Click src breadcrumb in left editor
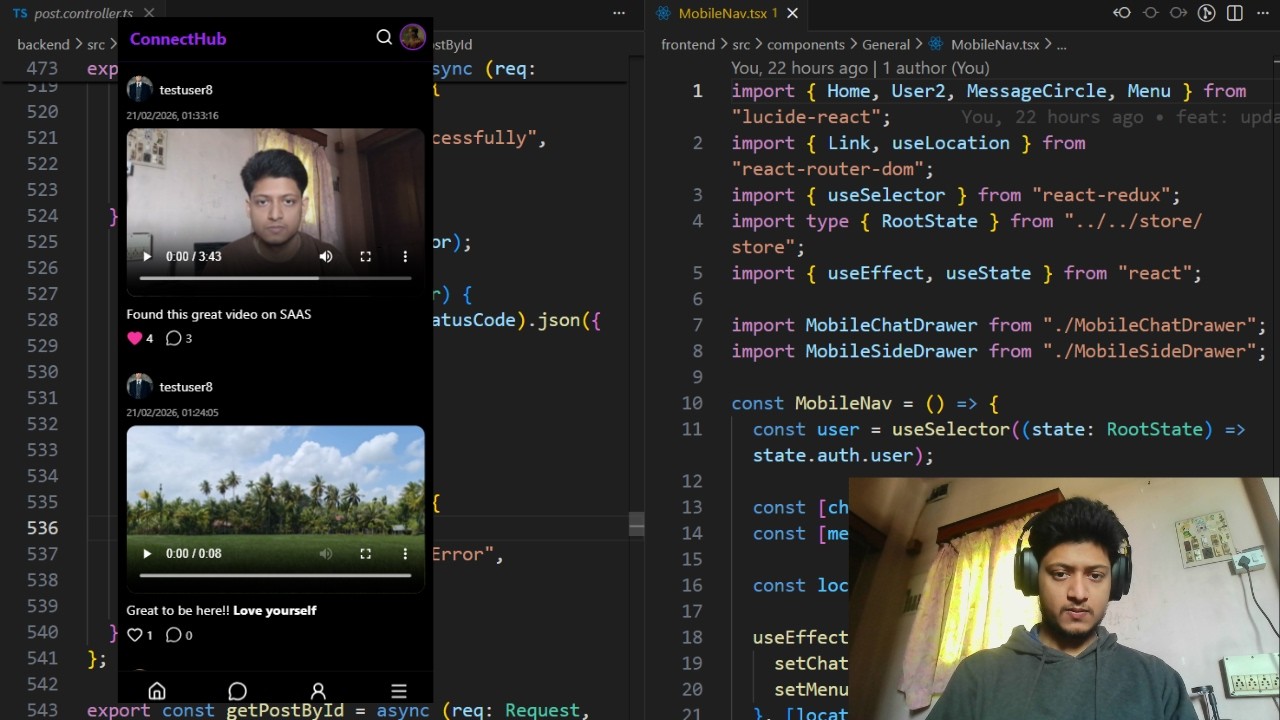The width and height of the screenshot is (1280, 720). pyautogui.click(x=96, y=45)
